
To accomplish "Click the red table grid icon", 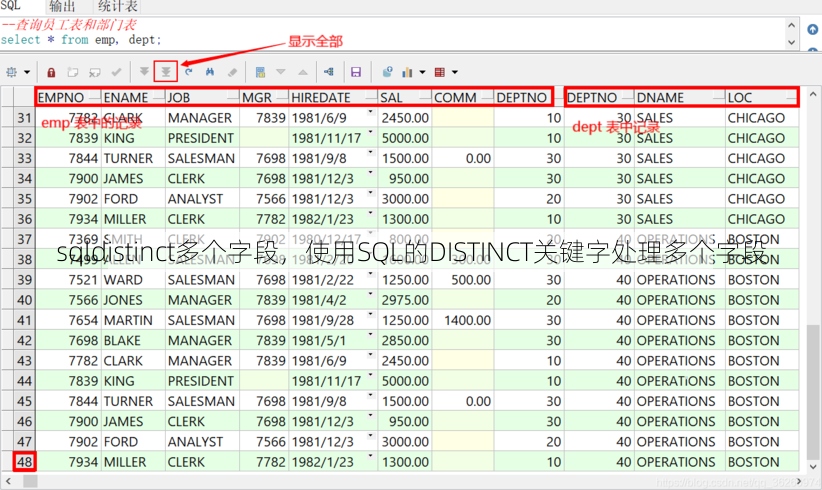I will coord(440,72).
